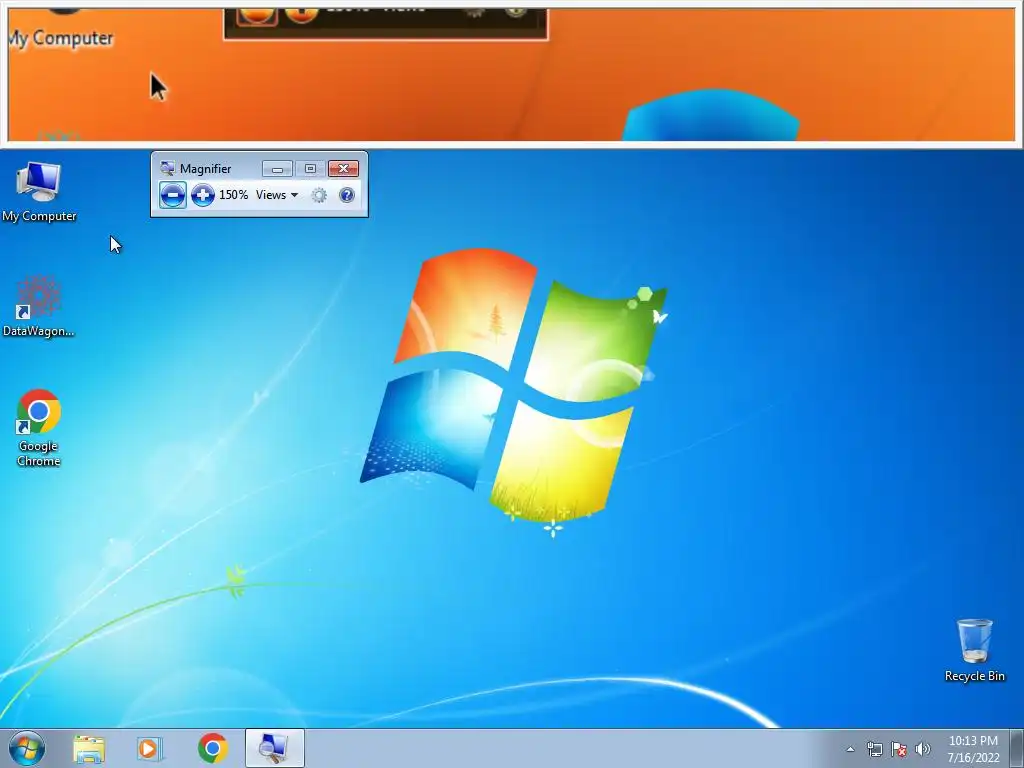Open the volume speaker tray icon
The height and width of the screenshot is (768, 1024).
pyautogui.click(x=922, y=749)
